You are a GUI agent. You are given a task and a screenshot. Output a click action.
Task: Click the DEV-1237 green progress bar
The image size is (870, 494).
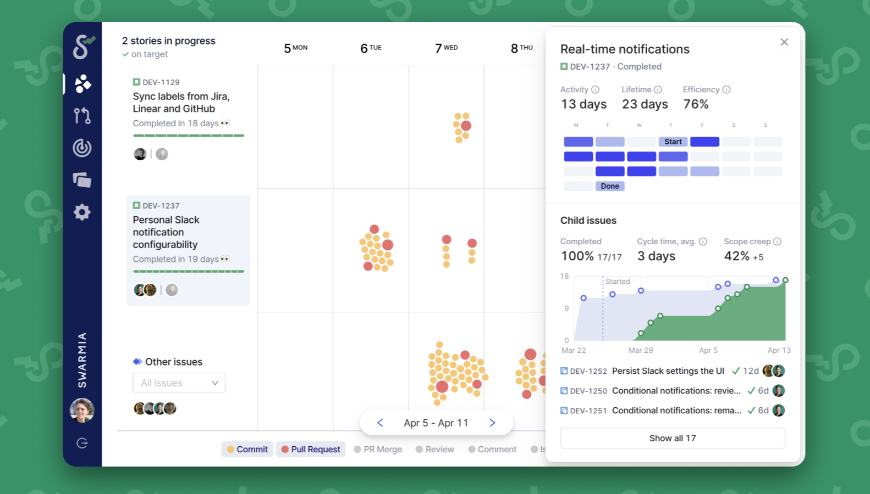tap(189, 271)
